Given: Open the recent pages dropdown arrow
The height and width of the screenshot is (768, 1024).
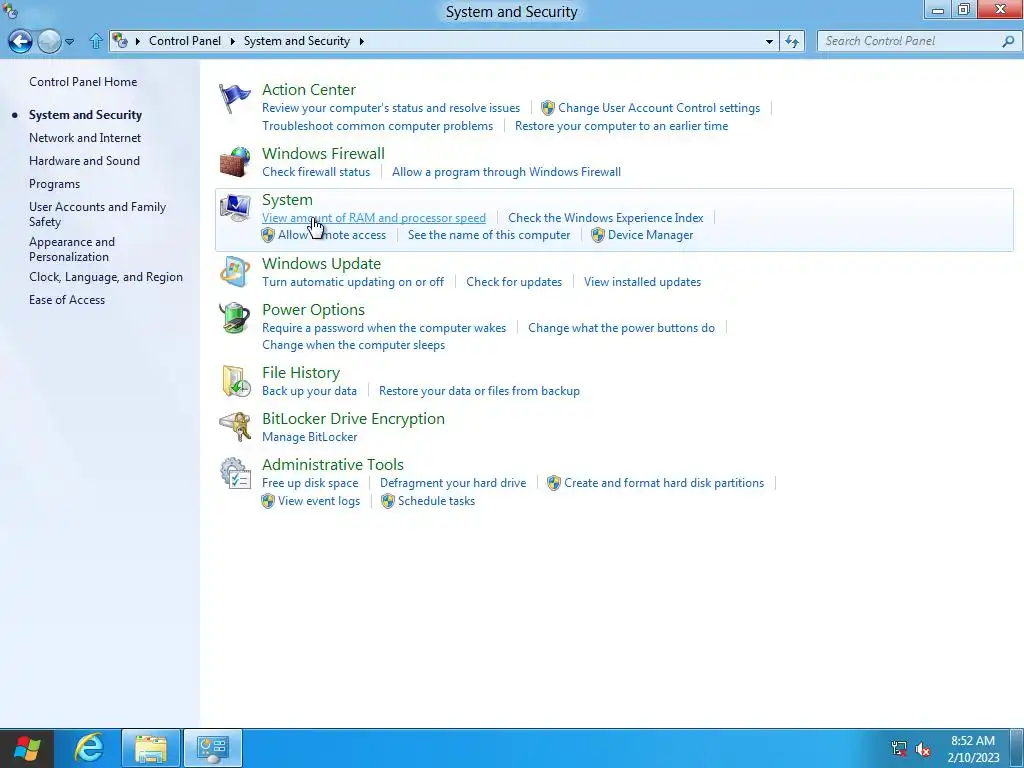Looking at the screenshot, I should click(69, 42).
